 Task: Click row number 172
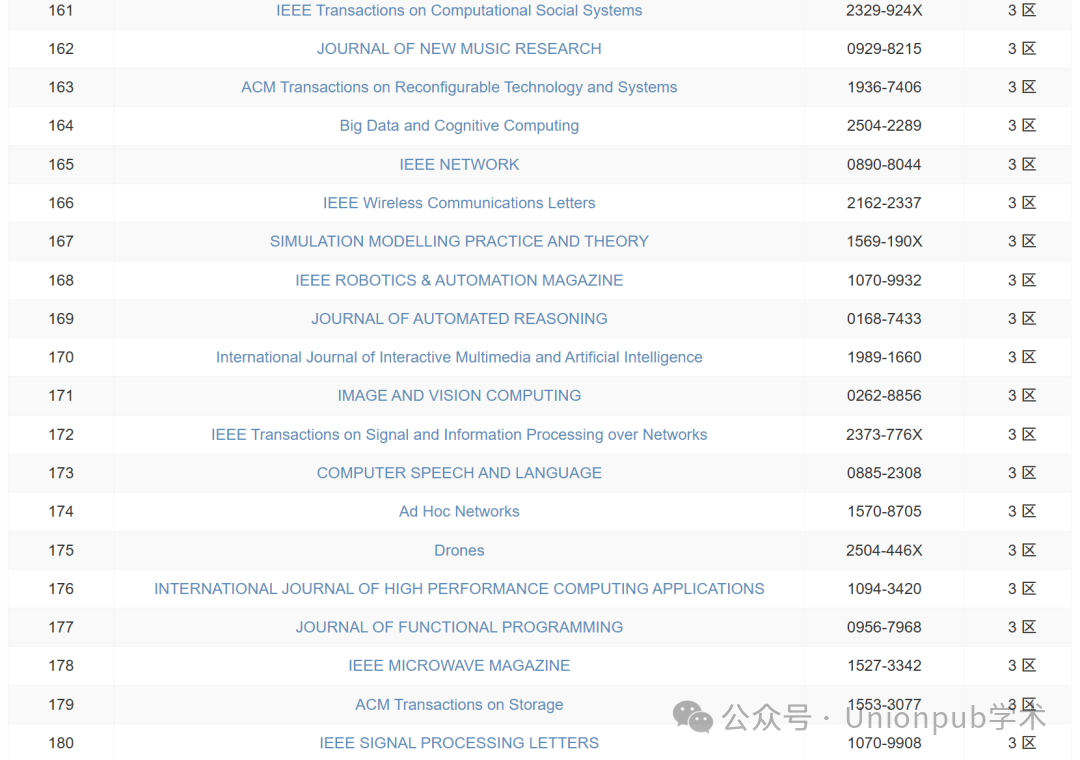61,435
